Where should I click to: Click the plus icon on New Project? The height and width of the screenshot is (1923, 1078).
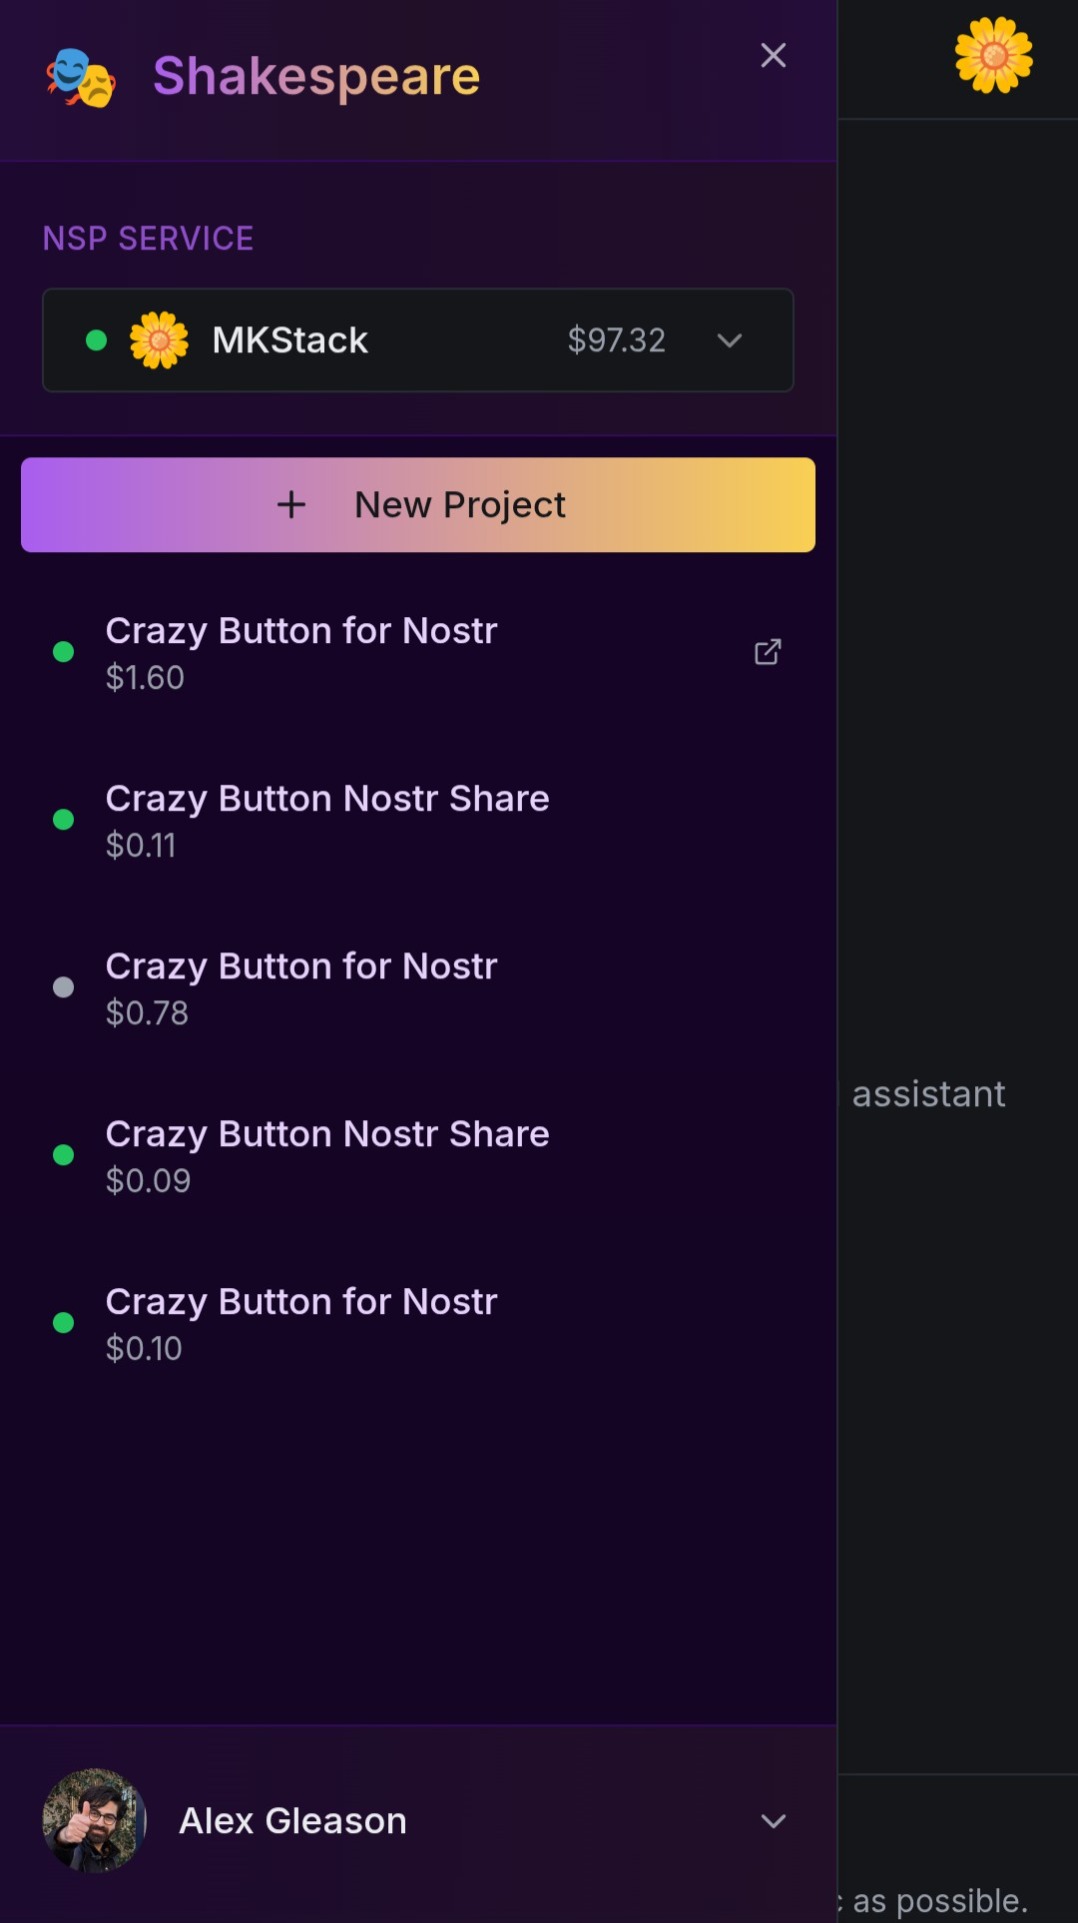click(x=291, y=505)
